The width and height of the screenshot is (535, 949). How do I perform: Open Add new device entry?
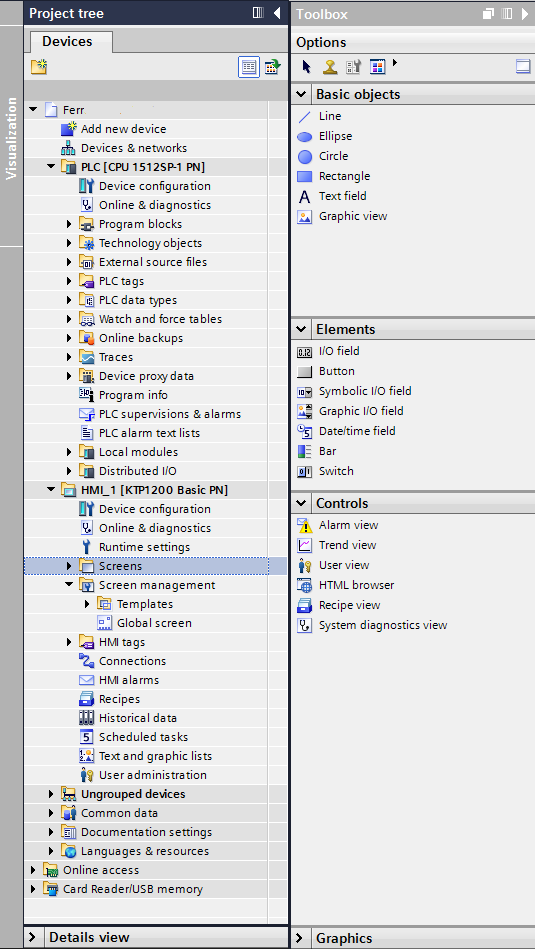[123, 129]
